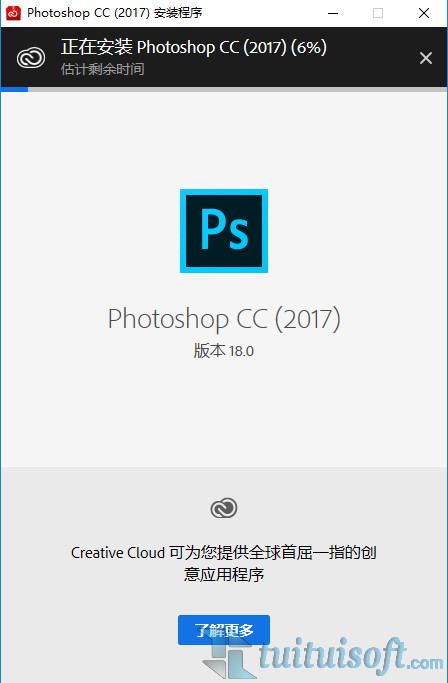Click the (6%) percentage in the header

pos(309,47)
